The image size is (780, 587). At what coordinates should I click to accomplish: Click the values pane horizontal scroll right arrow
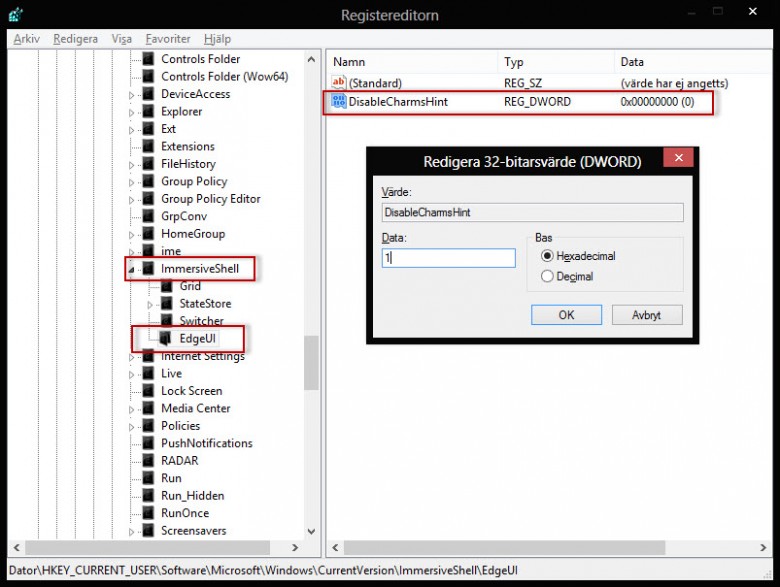click(764, 548)
